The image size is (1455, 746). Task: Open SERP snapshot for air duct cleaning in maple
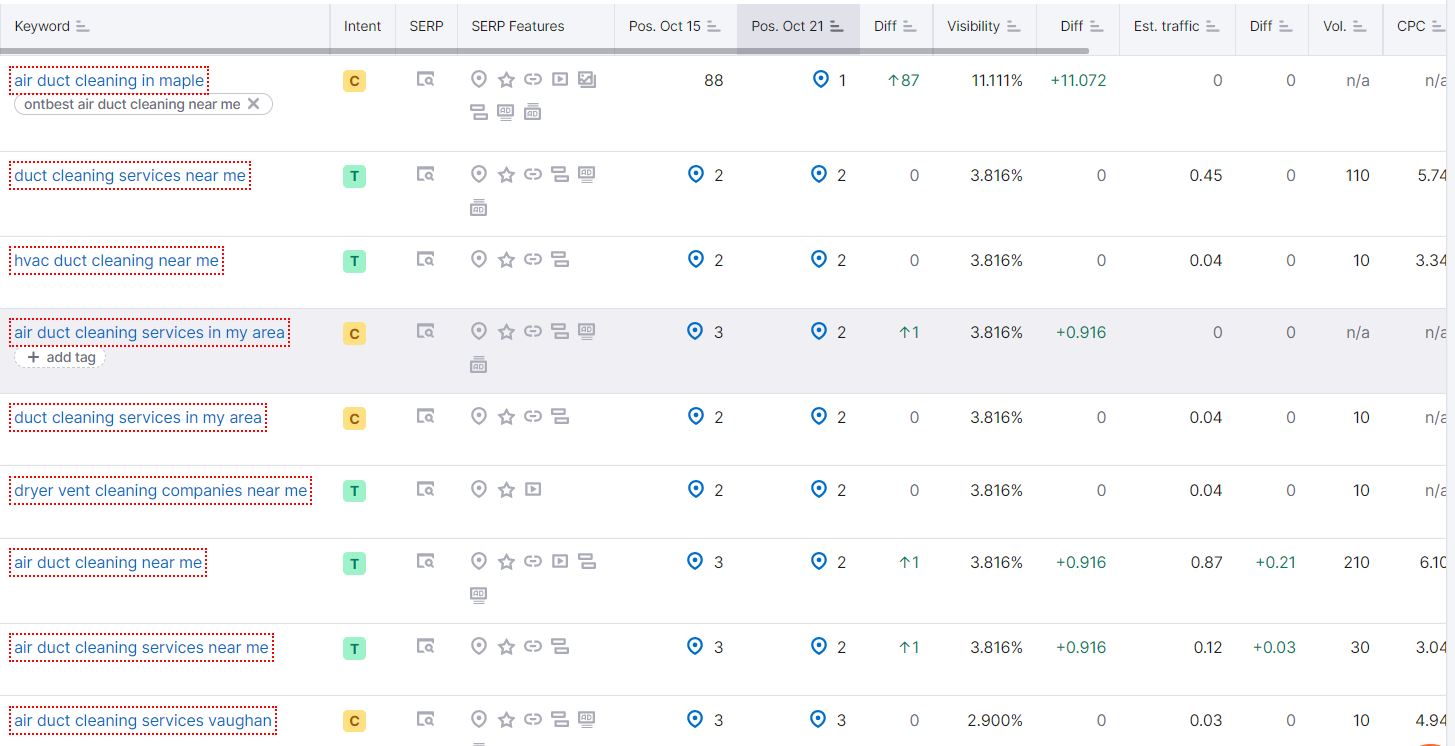pos(426,80)
